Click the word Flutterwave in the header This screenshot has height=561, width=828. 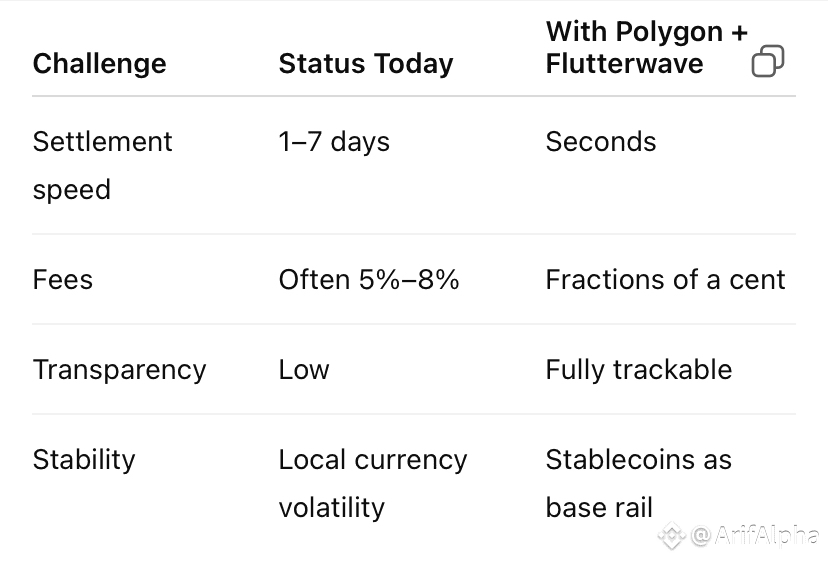point(624,64)
